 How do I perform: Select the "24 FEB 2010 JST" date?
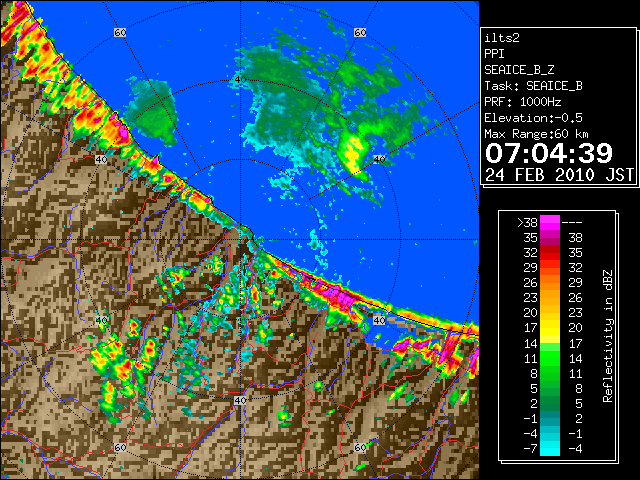559,175
